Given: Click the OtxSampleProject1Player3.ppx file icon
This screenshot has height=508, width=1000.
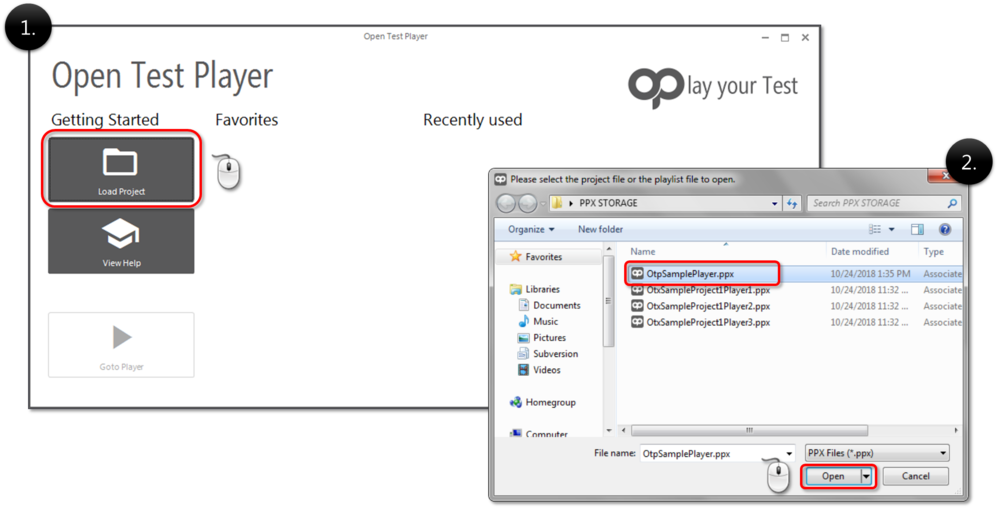Looking at the screenshot, I should pos(637,323).
